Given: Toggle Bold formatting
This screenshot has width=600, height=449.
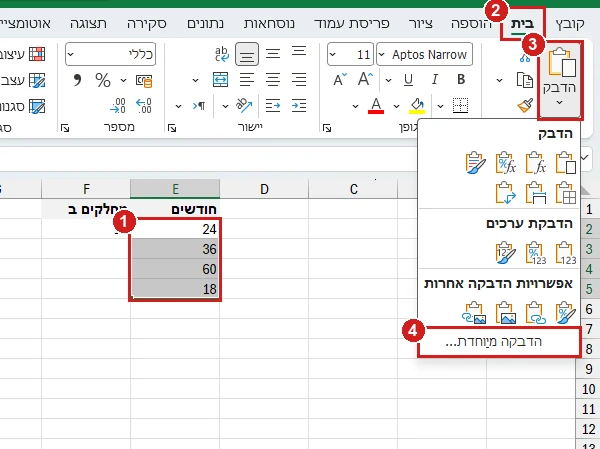Looking at the screenshot, I should pos(461,79).
